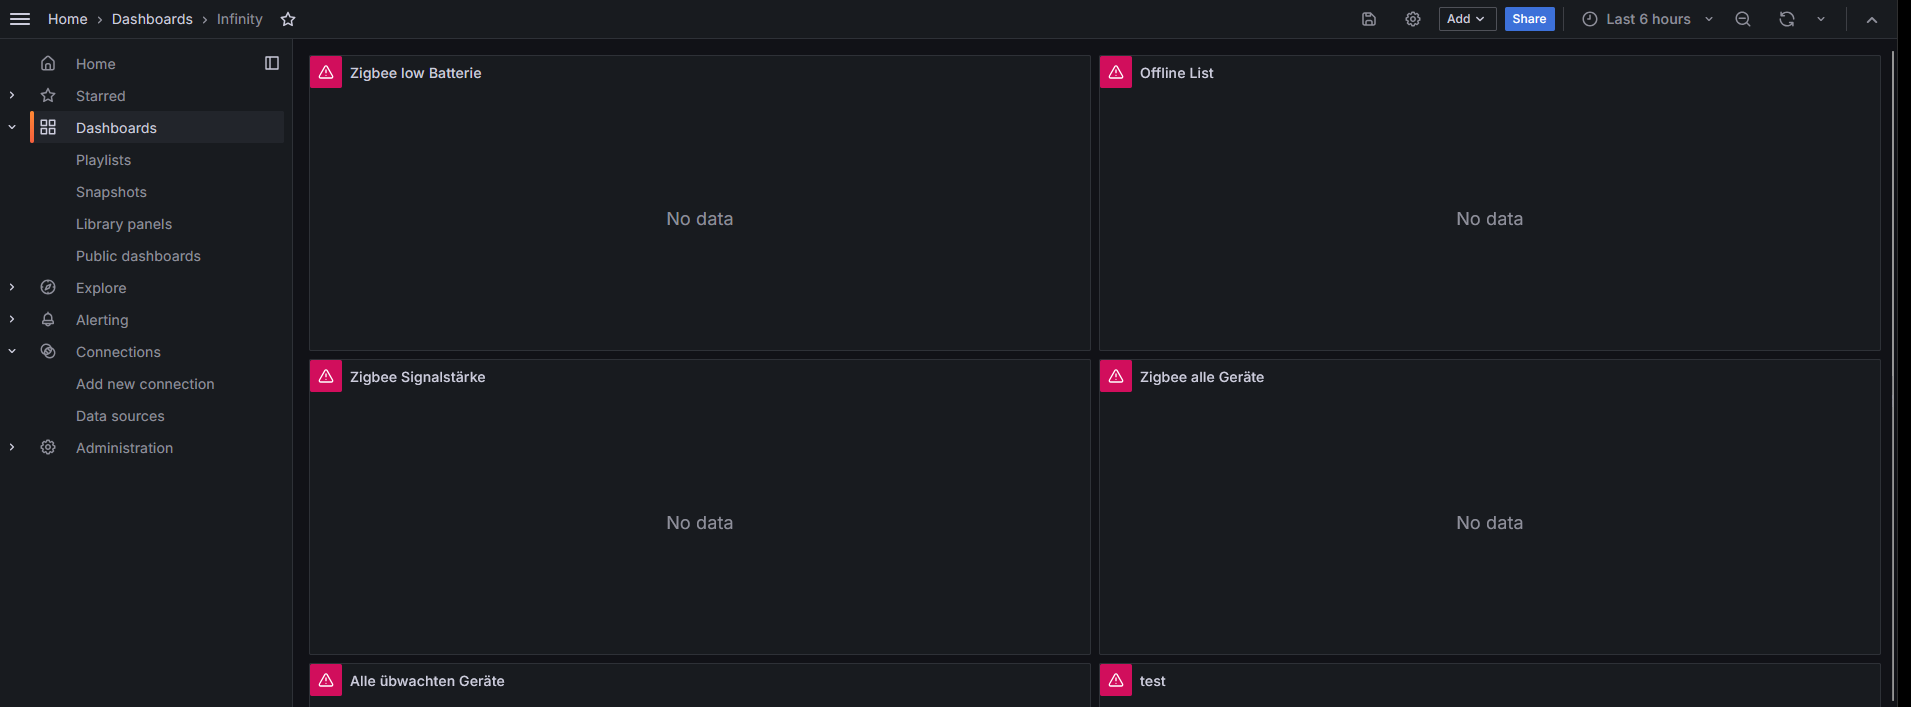Select Library panels in sidebar
Screen dimensions: 1911x707
[x=124, y=224]
